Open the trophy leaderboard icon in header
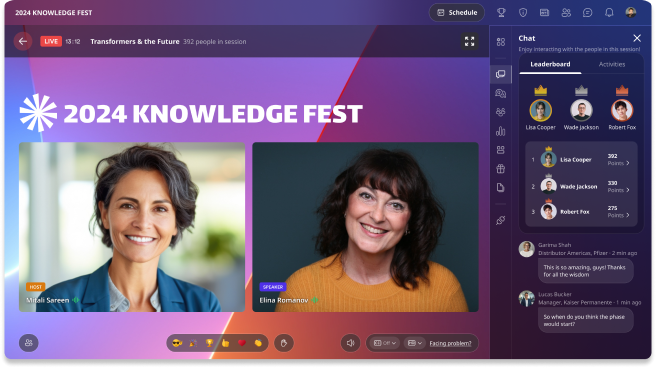Screen dimensions: 656x368 [x=501, y=13]
